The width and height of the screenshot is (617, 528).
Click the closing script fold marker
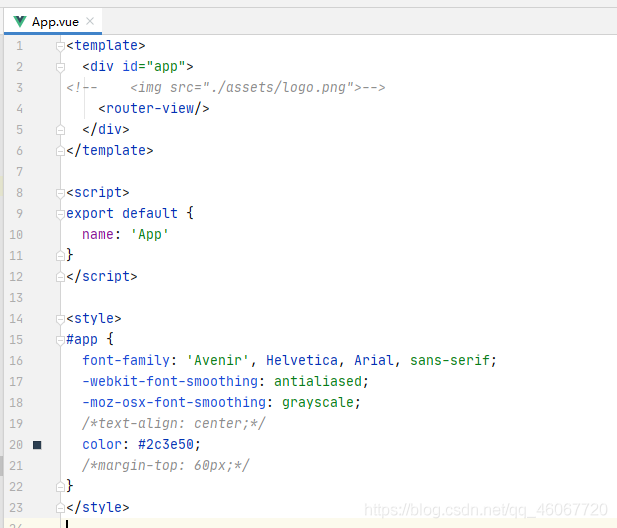pos(60,277)
